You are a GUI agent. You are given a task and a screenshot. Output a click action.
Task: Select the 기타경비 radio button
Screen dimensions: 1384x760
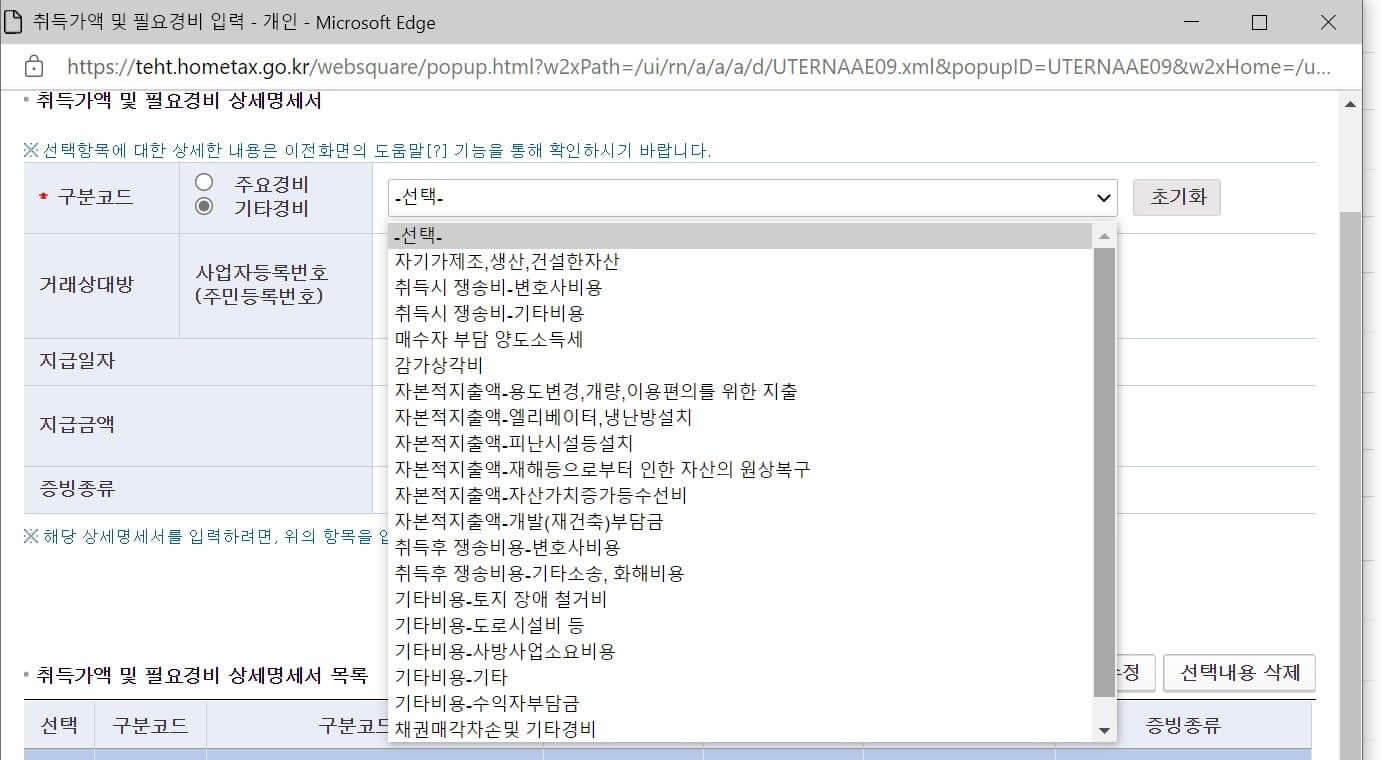pyautogui.click(x=204, y=207)
